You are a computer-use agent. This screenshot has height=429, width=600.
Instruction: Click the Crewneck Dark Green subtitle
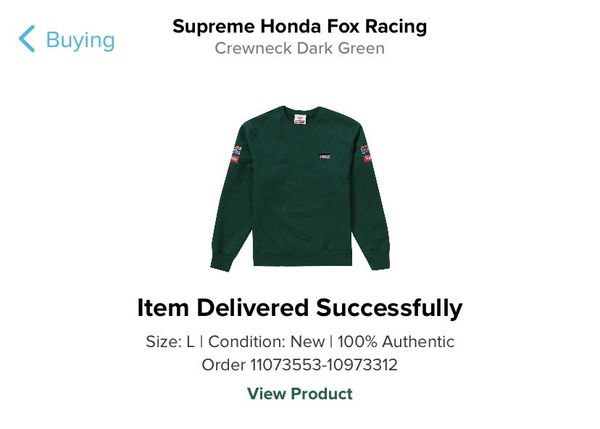(x=300, y=48)
